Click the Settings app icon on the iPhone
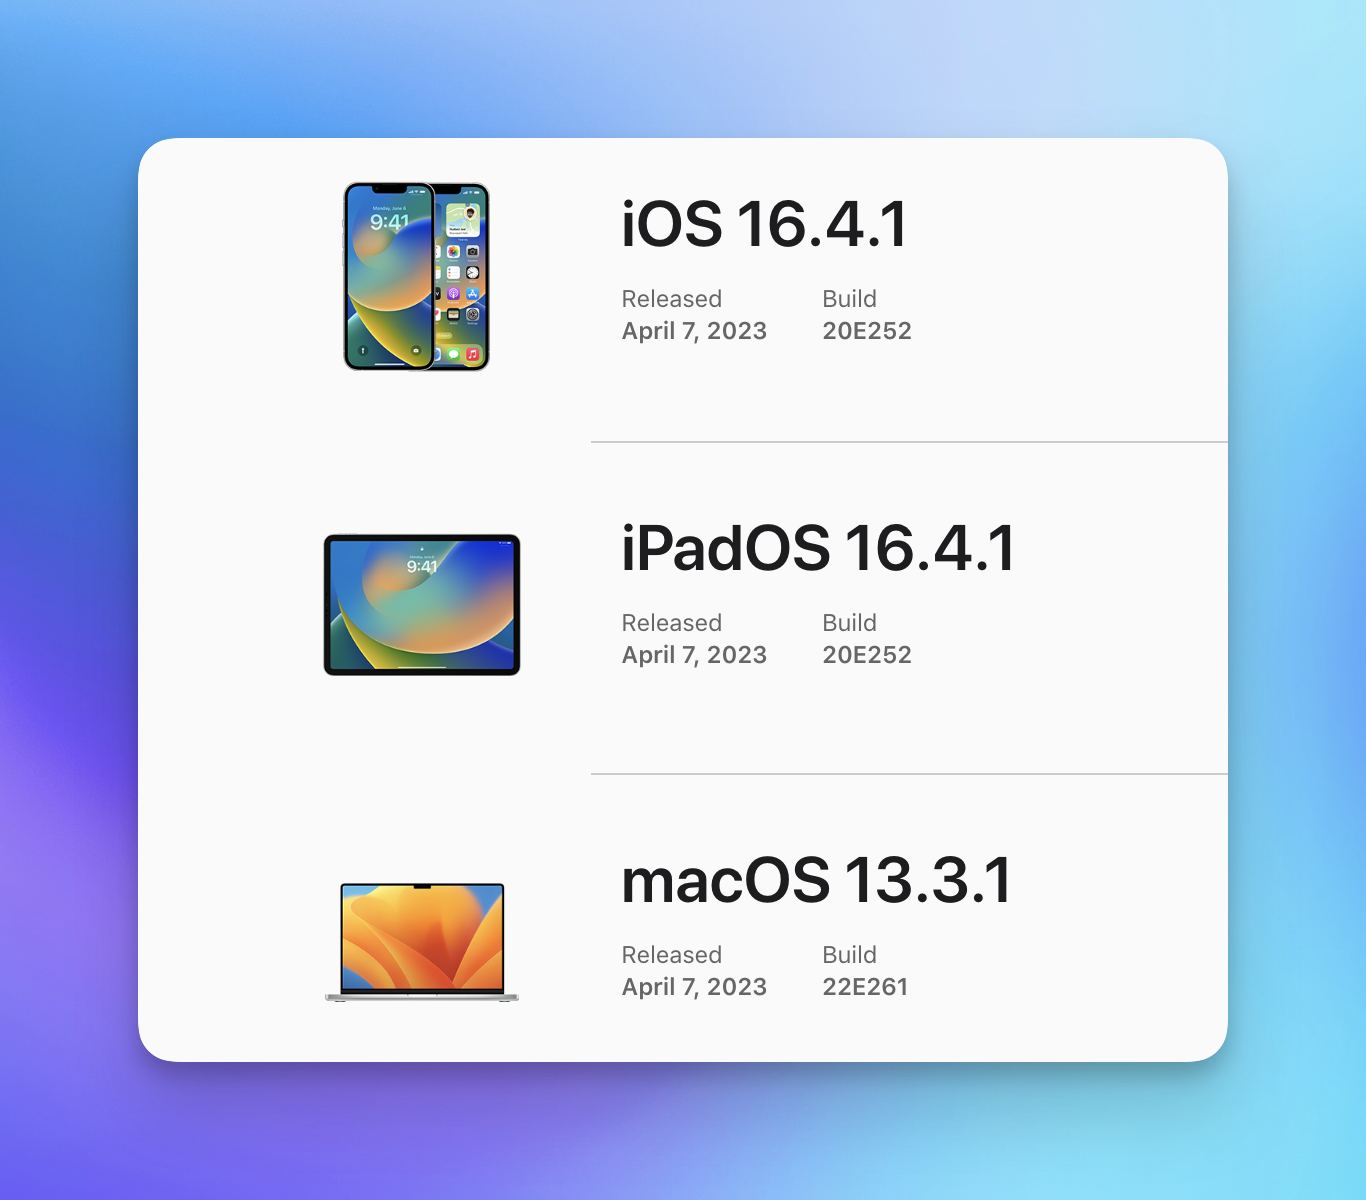1366x1200 pixels. [x=472, y=315]
